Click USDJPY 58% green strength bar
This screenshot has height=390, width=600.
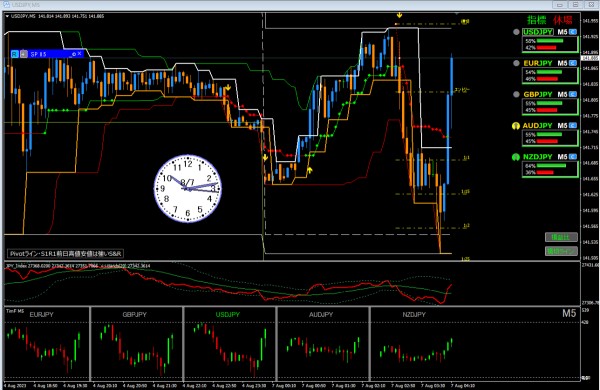click(x=550, y=41)
